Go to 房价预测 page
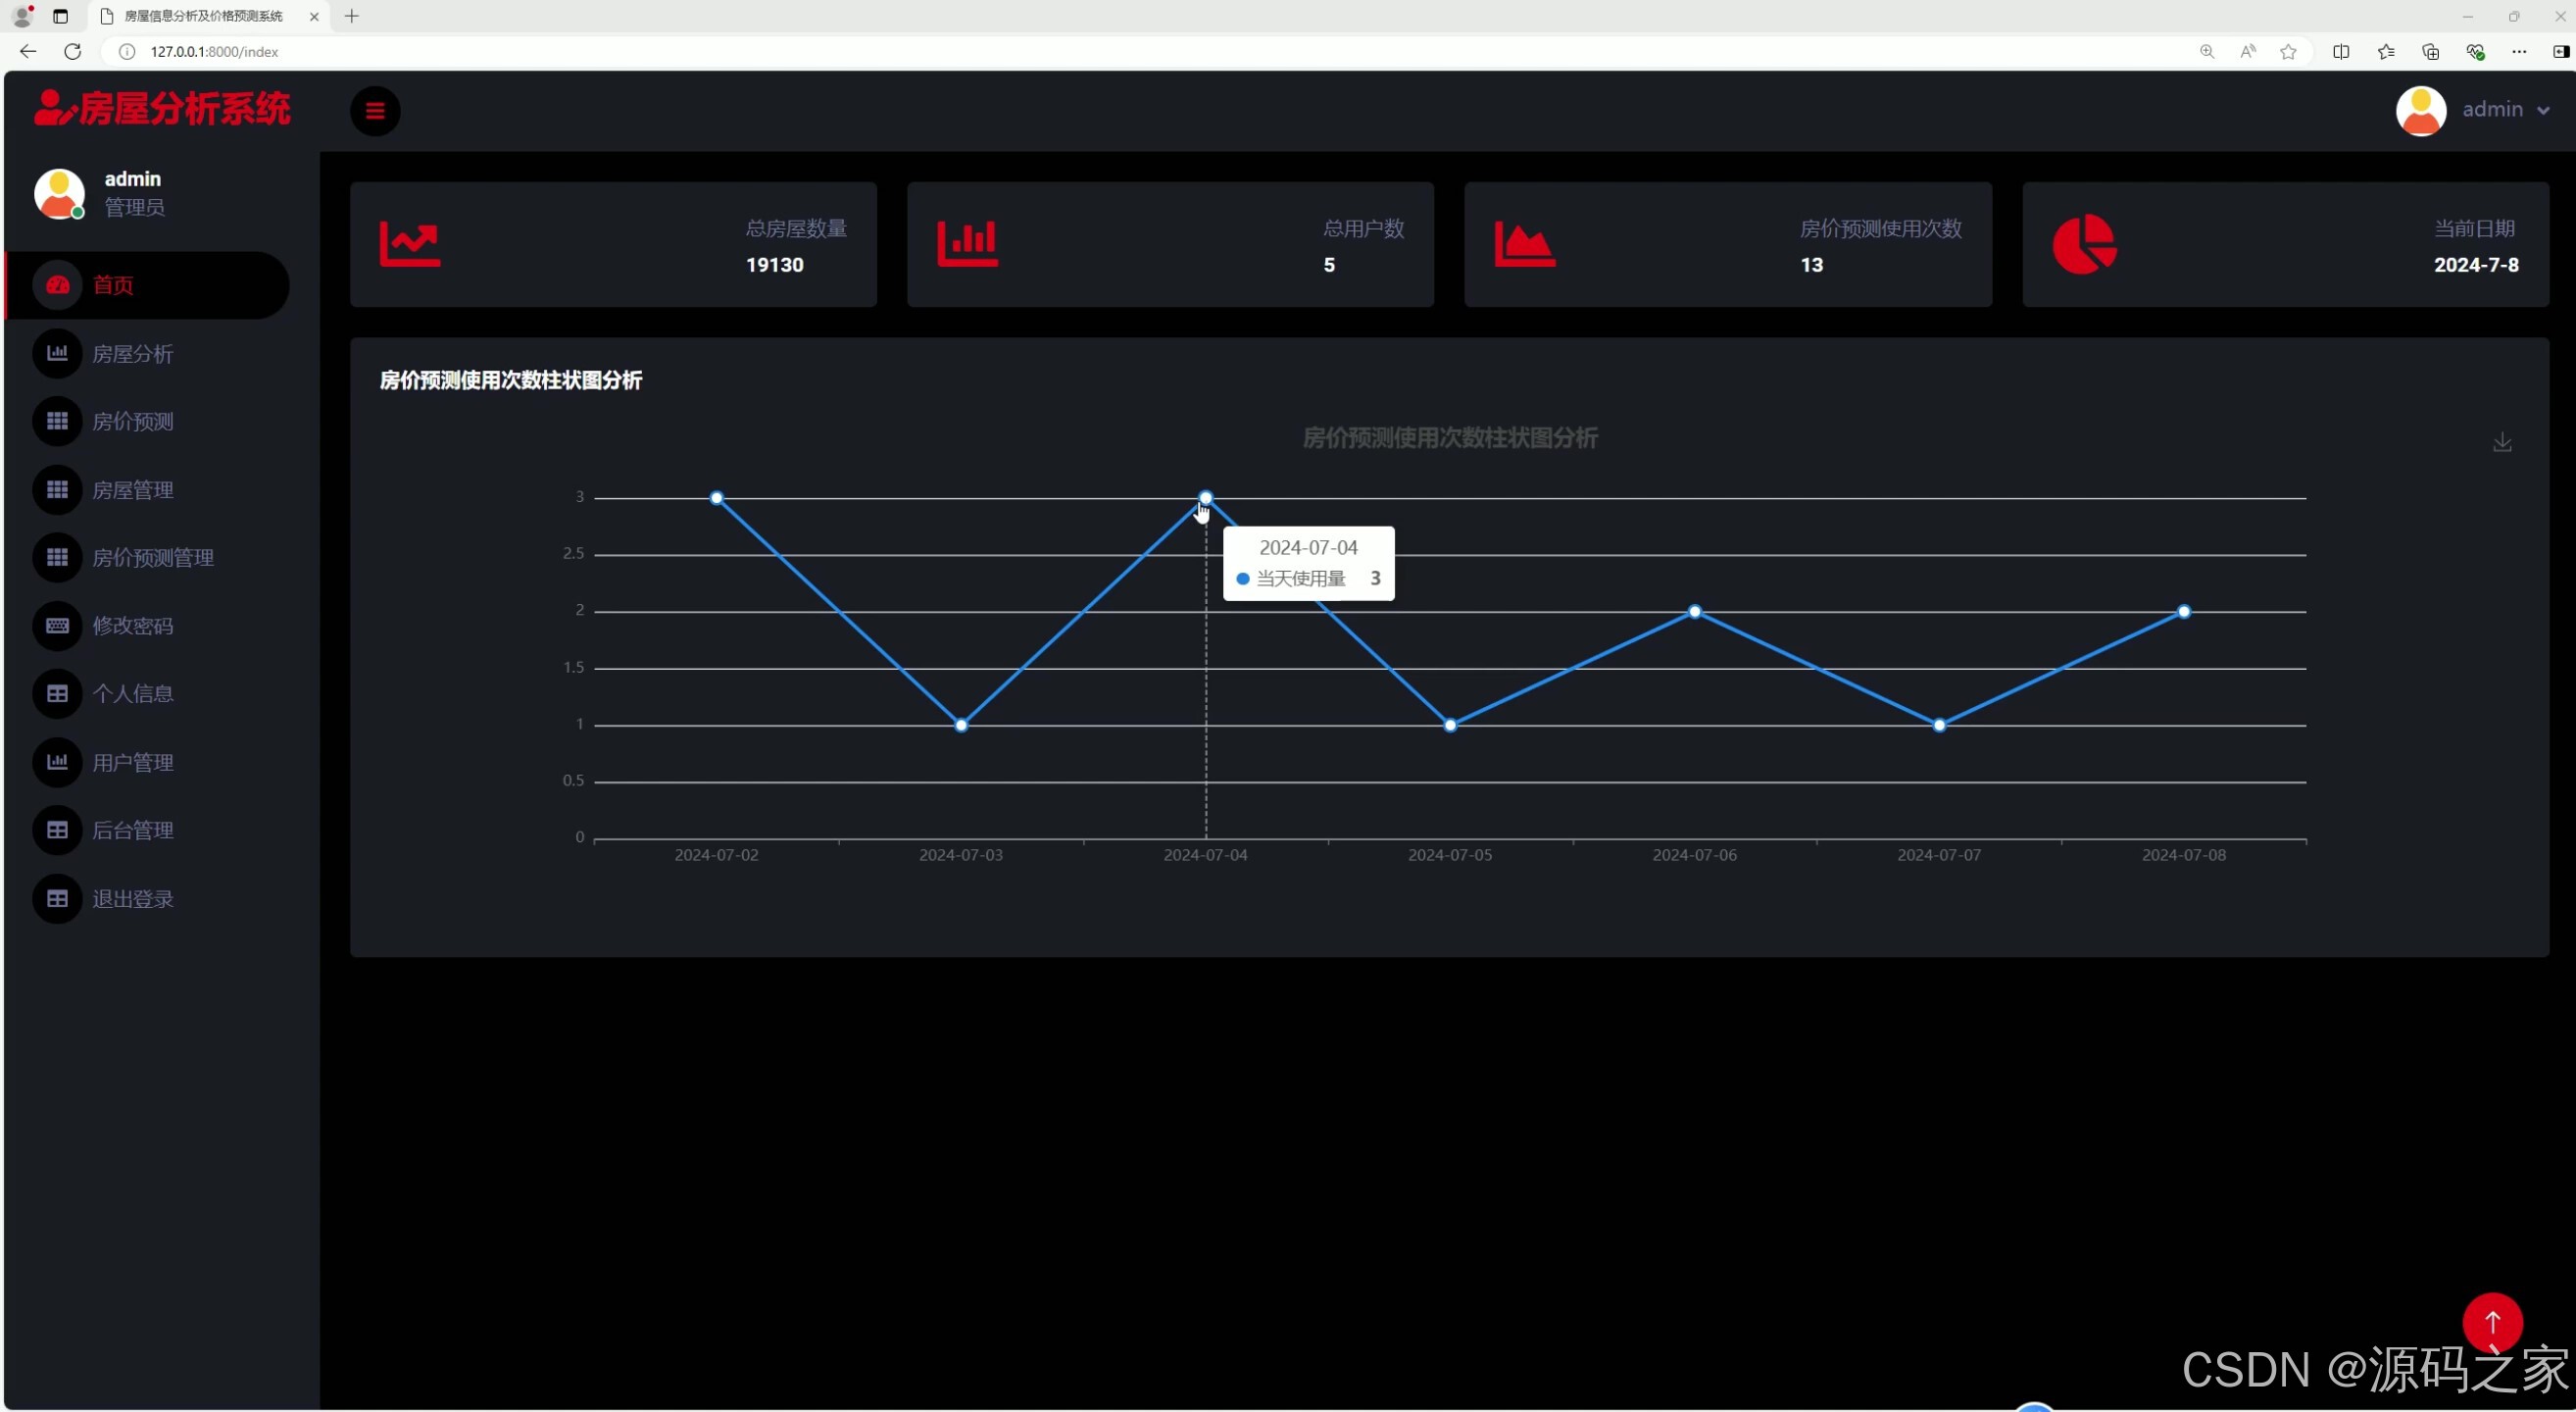The image size is (2576, 1412). [x=133, y=422]
